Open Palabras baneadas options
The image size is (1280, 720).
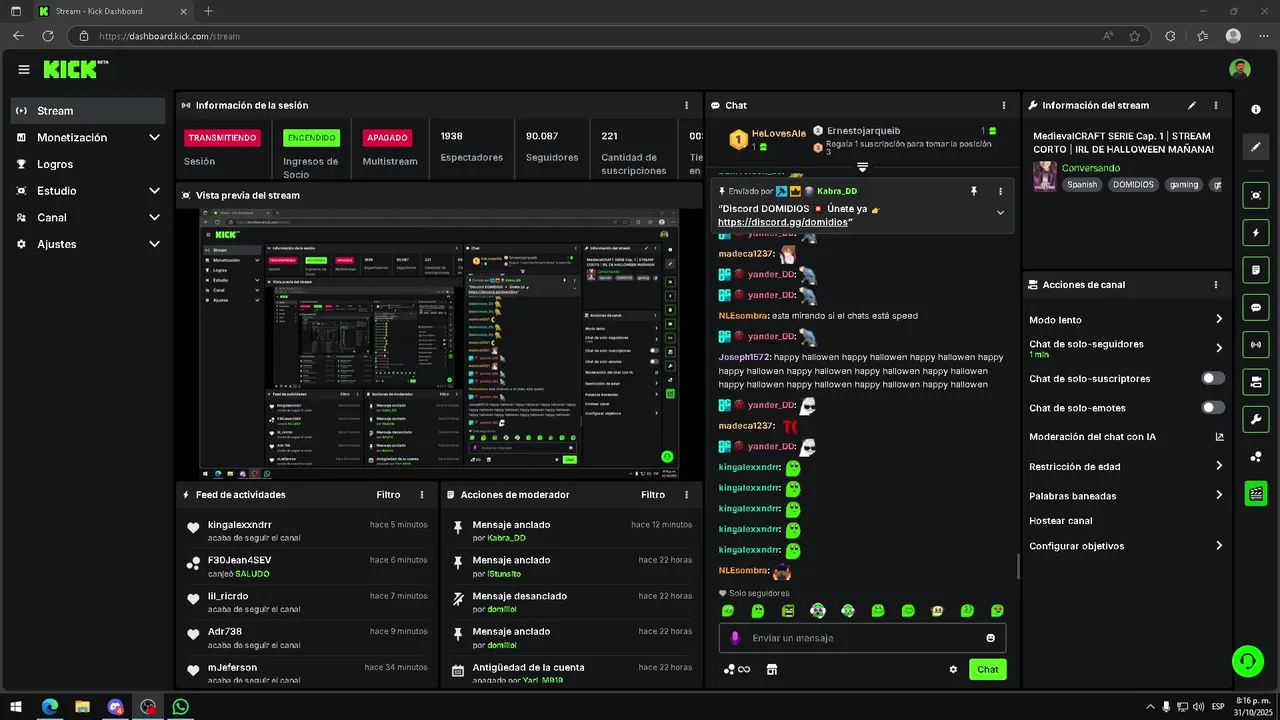click(x=1219, y=495)
